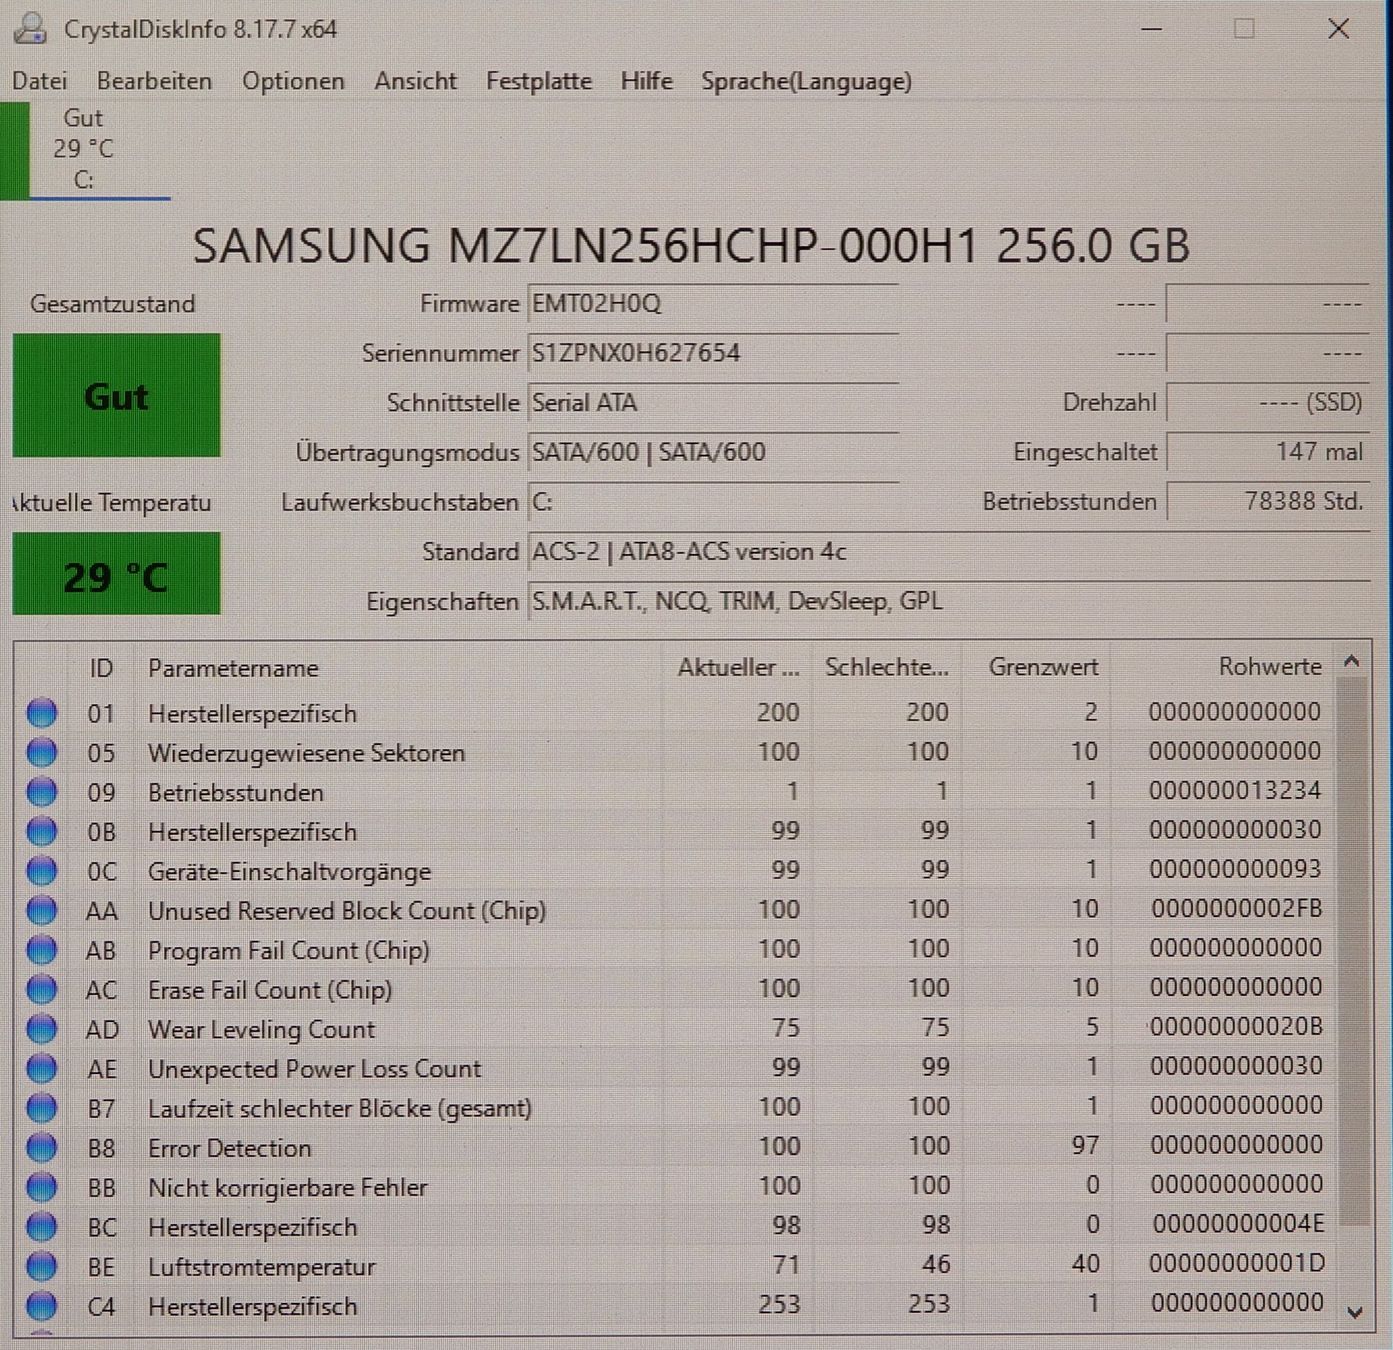Click the 29 °C temperature button

click(x=116, y=575)
